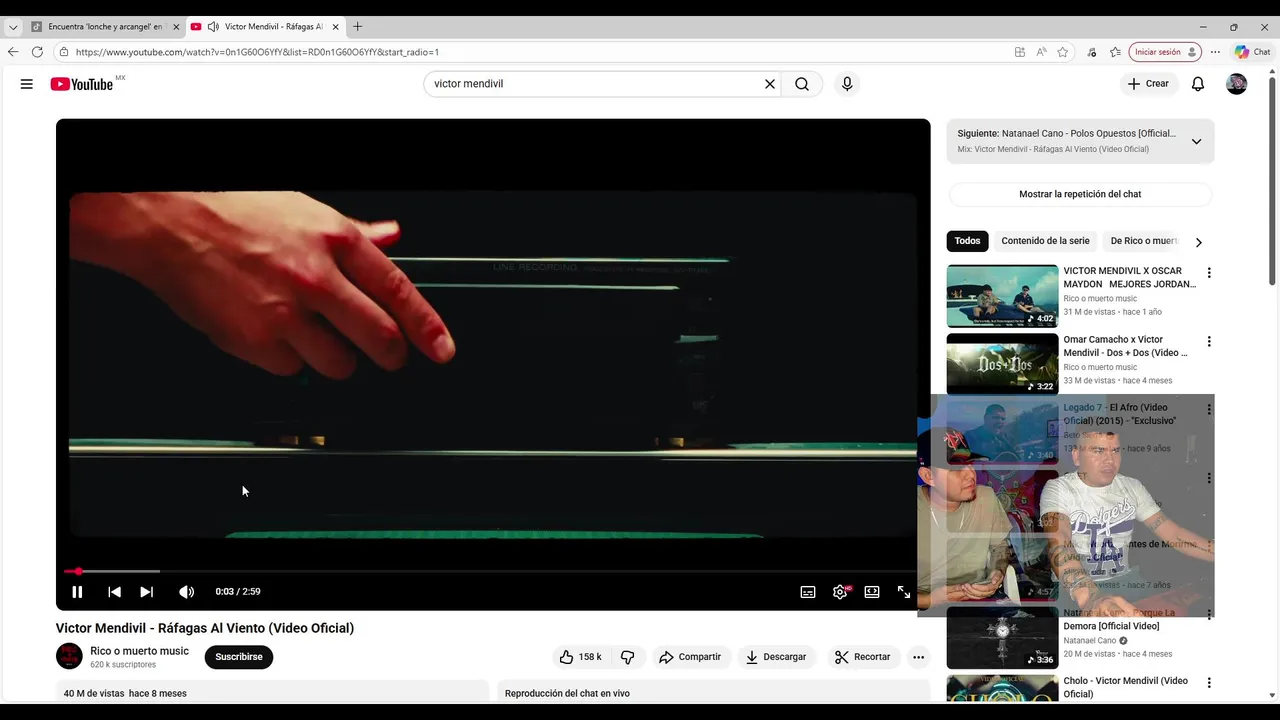Expand the Mix playlist panel chevron
Image resolution: width=1280 pixels, height=720 pixels.
[x=1196, y=141]
